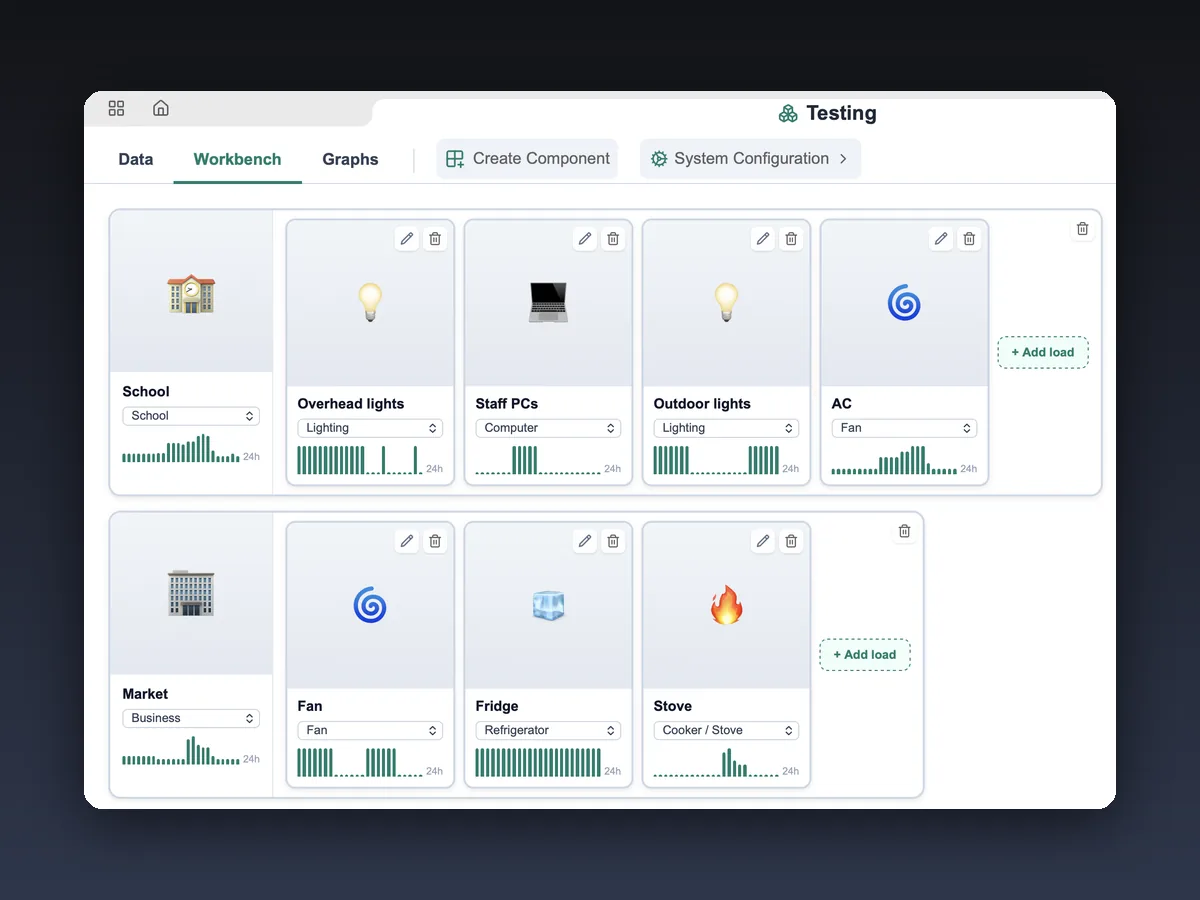Select the Market office building thumbnail
1200x900 pixels.
click(191, 594)
